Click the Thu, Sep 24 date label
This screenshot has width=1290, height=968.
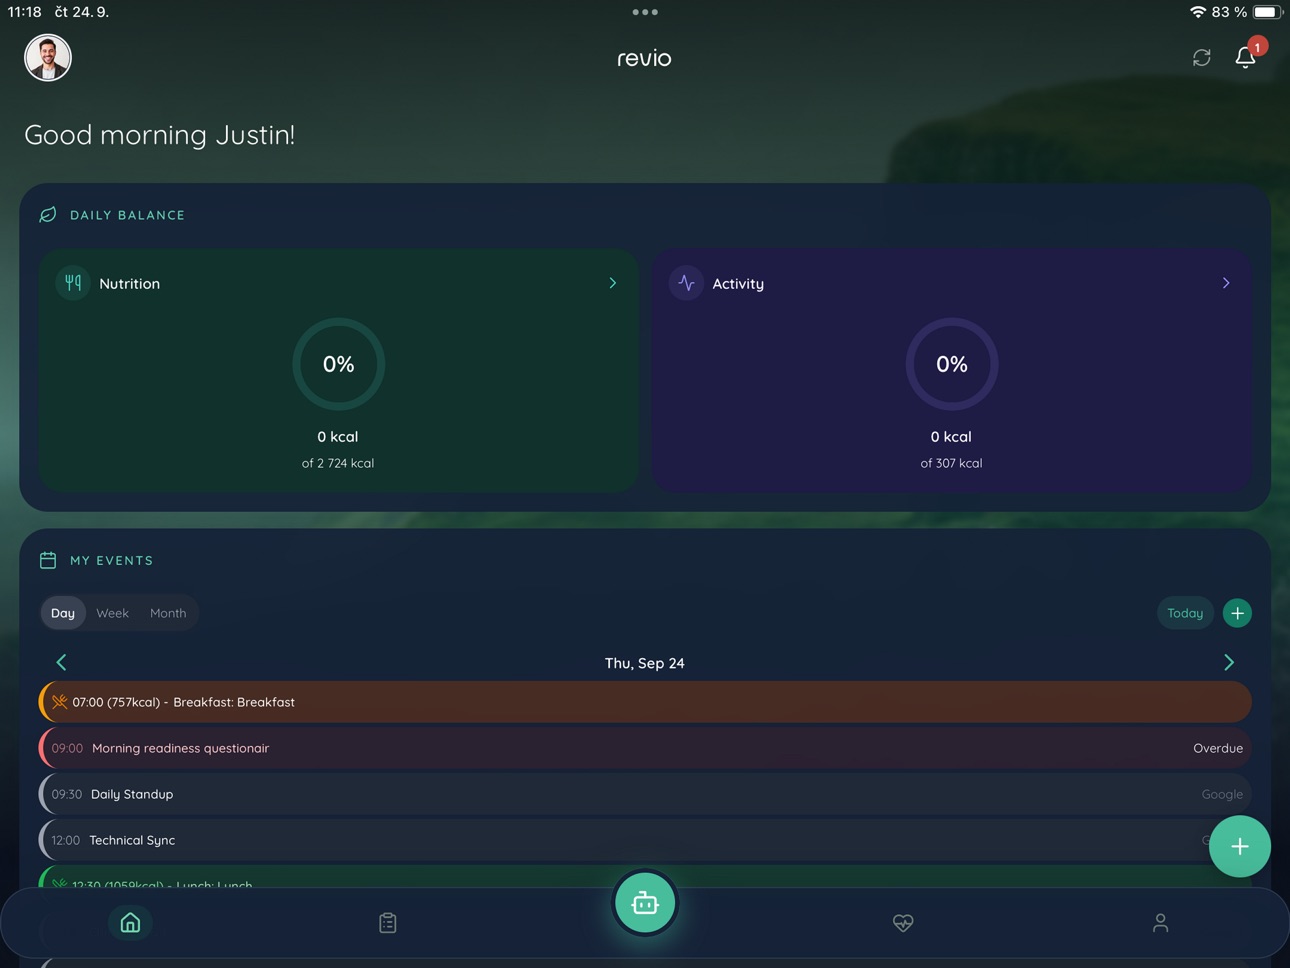645,663
